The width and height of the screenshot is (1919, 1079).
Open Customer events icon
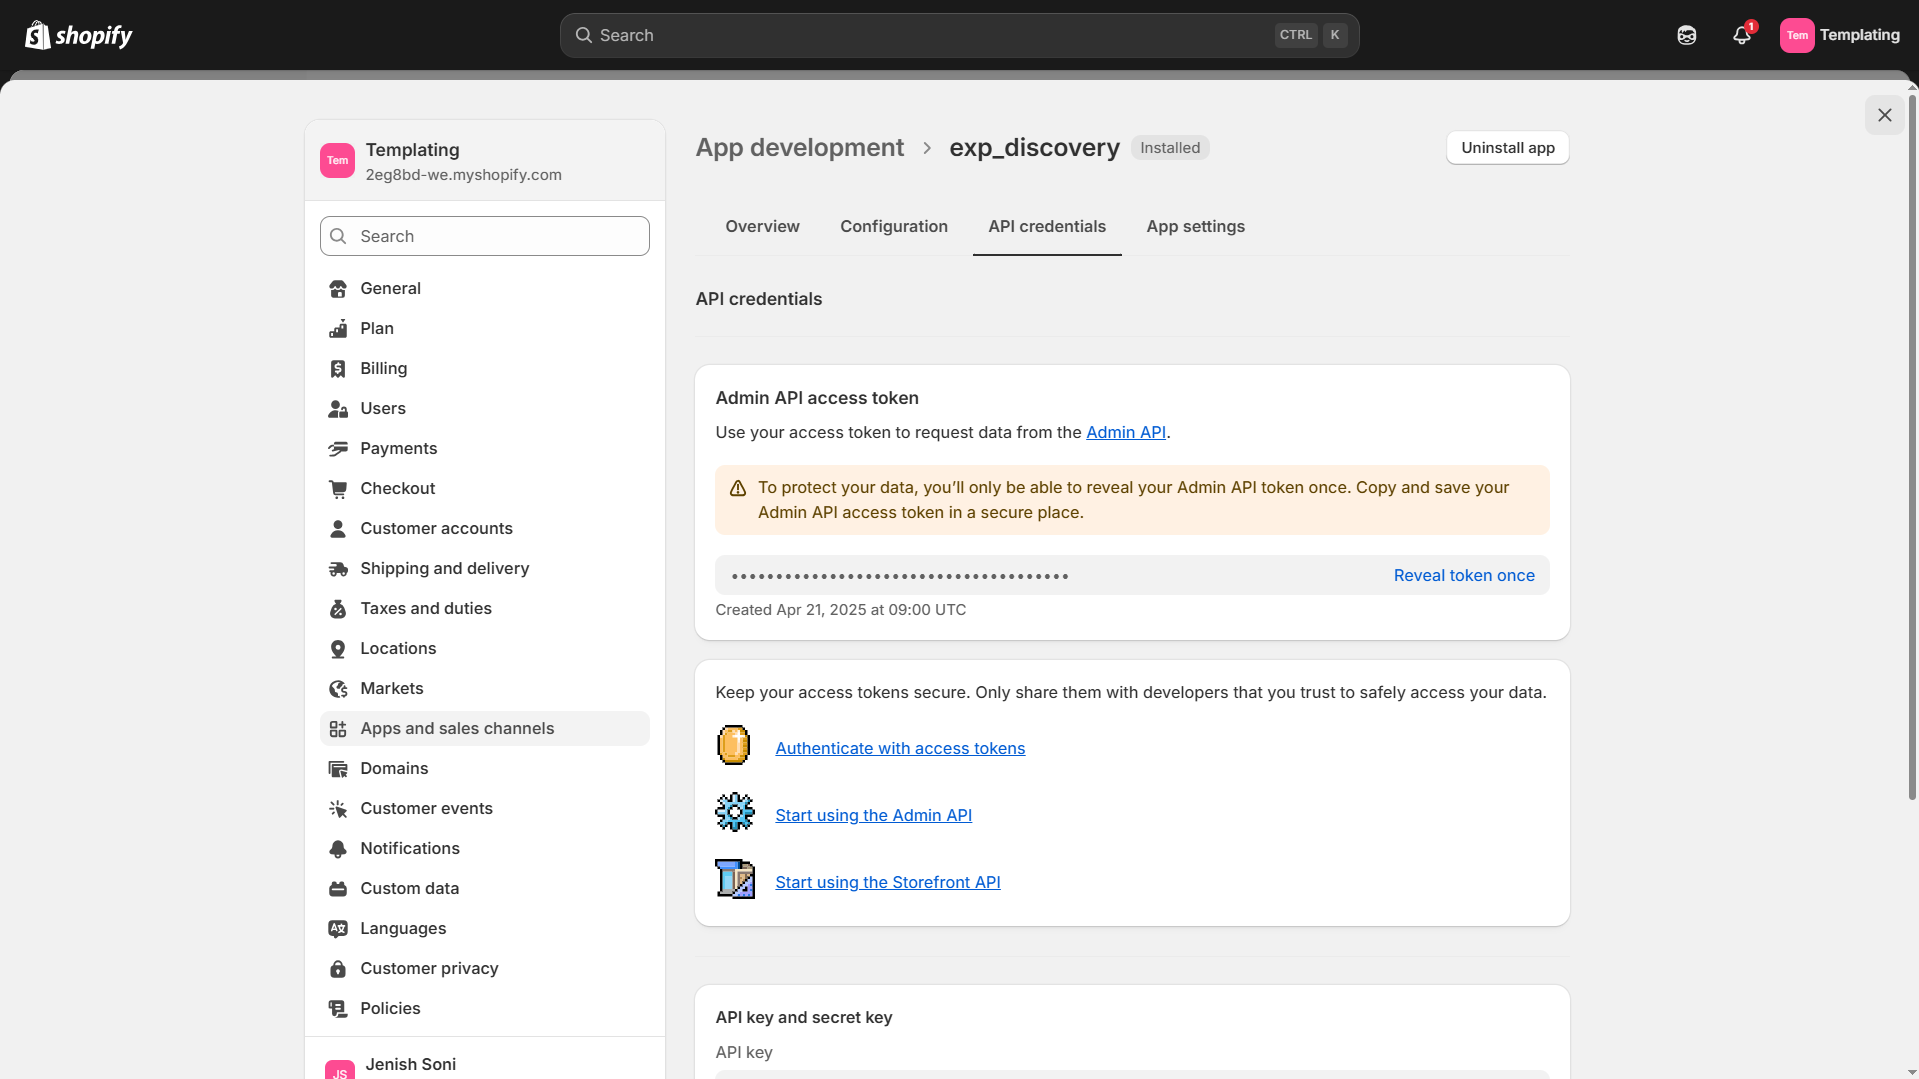pos(338,809)
